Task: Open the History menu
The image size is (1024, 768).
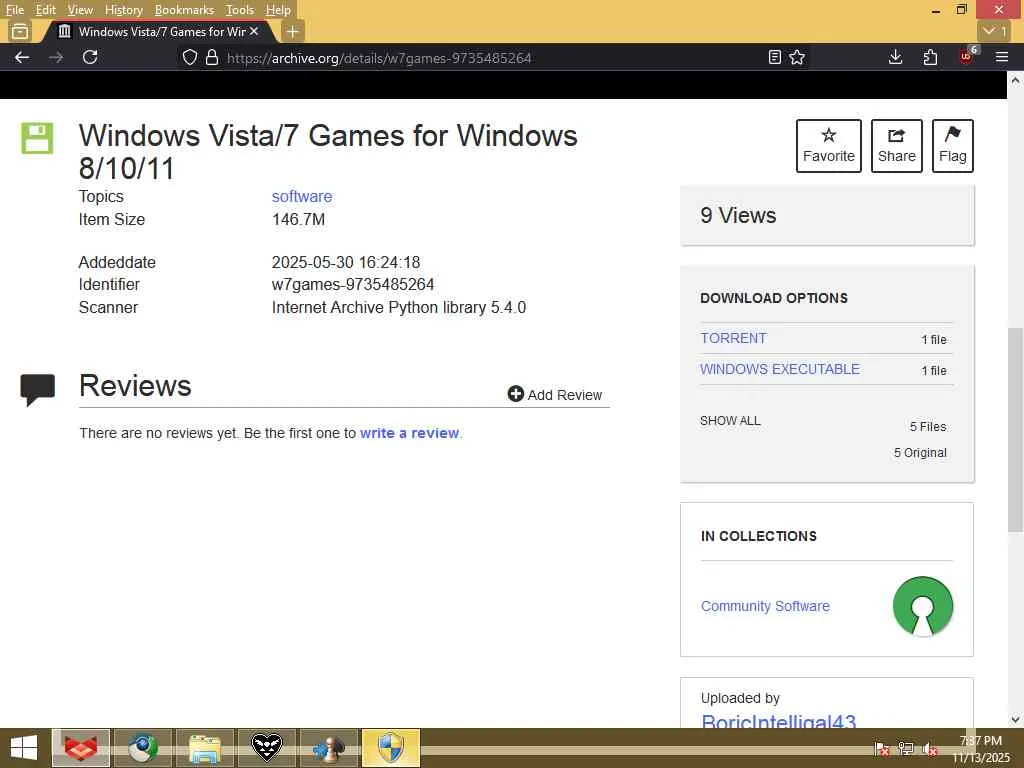Action: pyautogui.click(x=123, y=10)
